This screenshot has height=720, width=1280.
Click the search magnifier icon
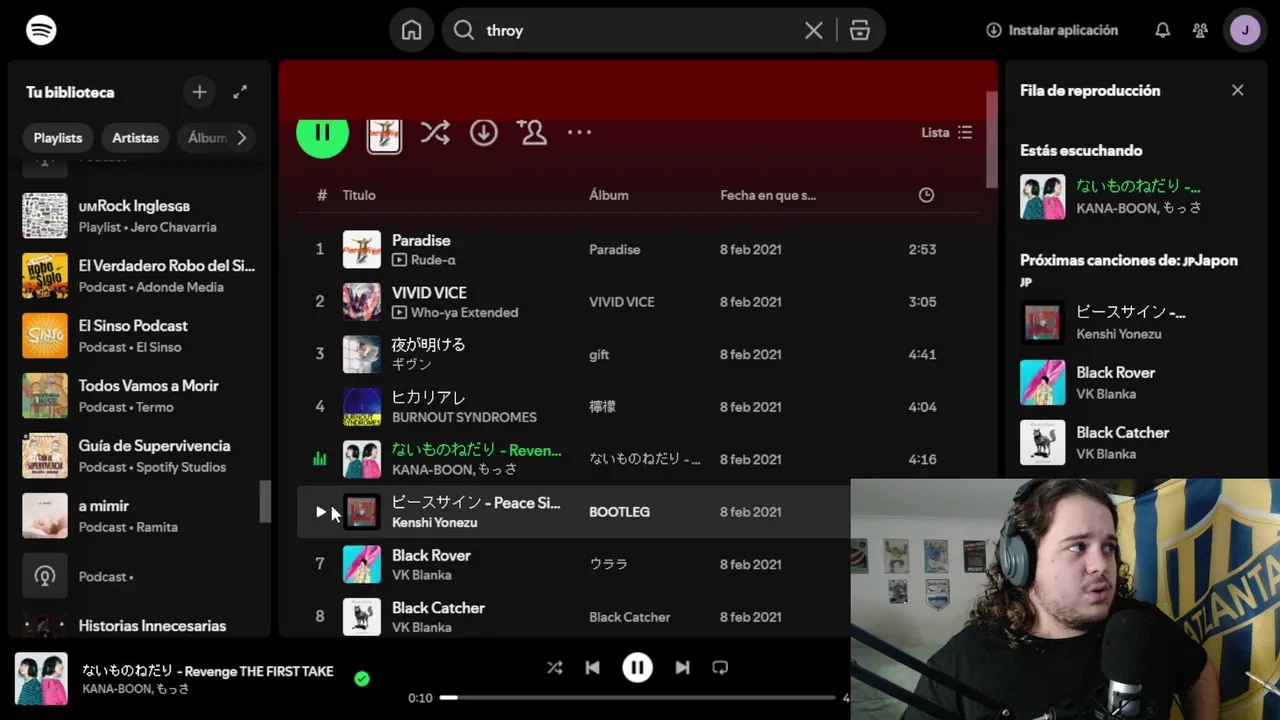[464, 30]
